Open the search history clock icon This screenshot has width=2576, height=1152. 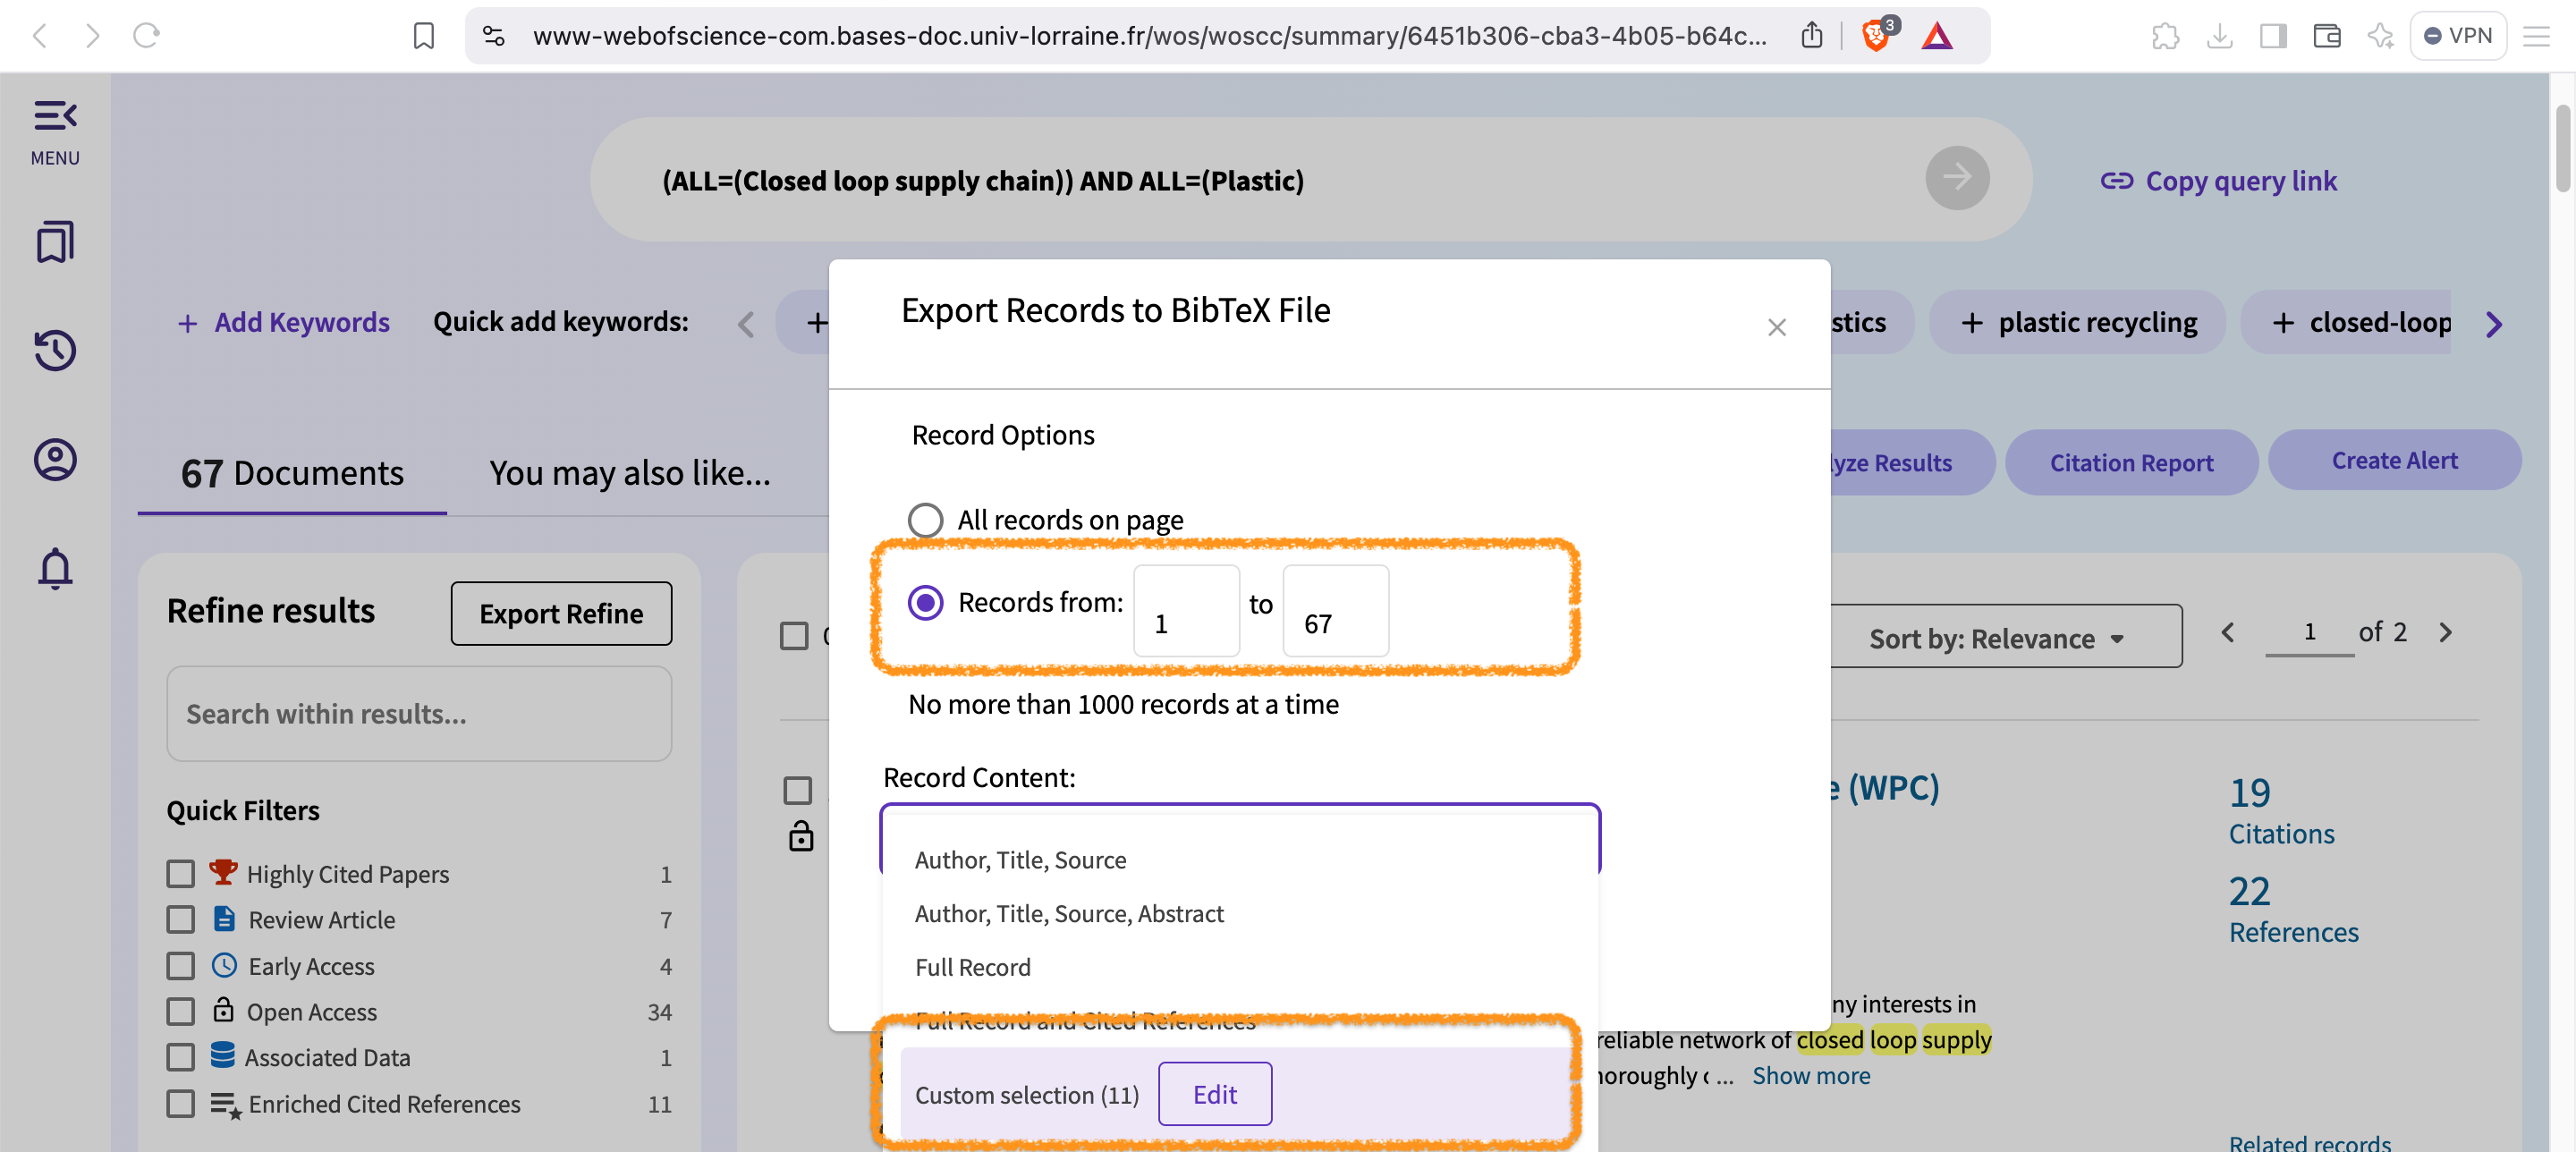55,351
